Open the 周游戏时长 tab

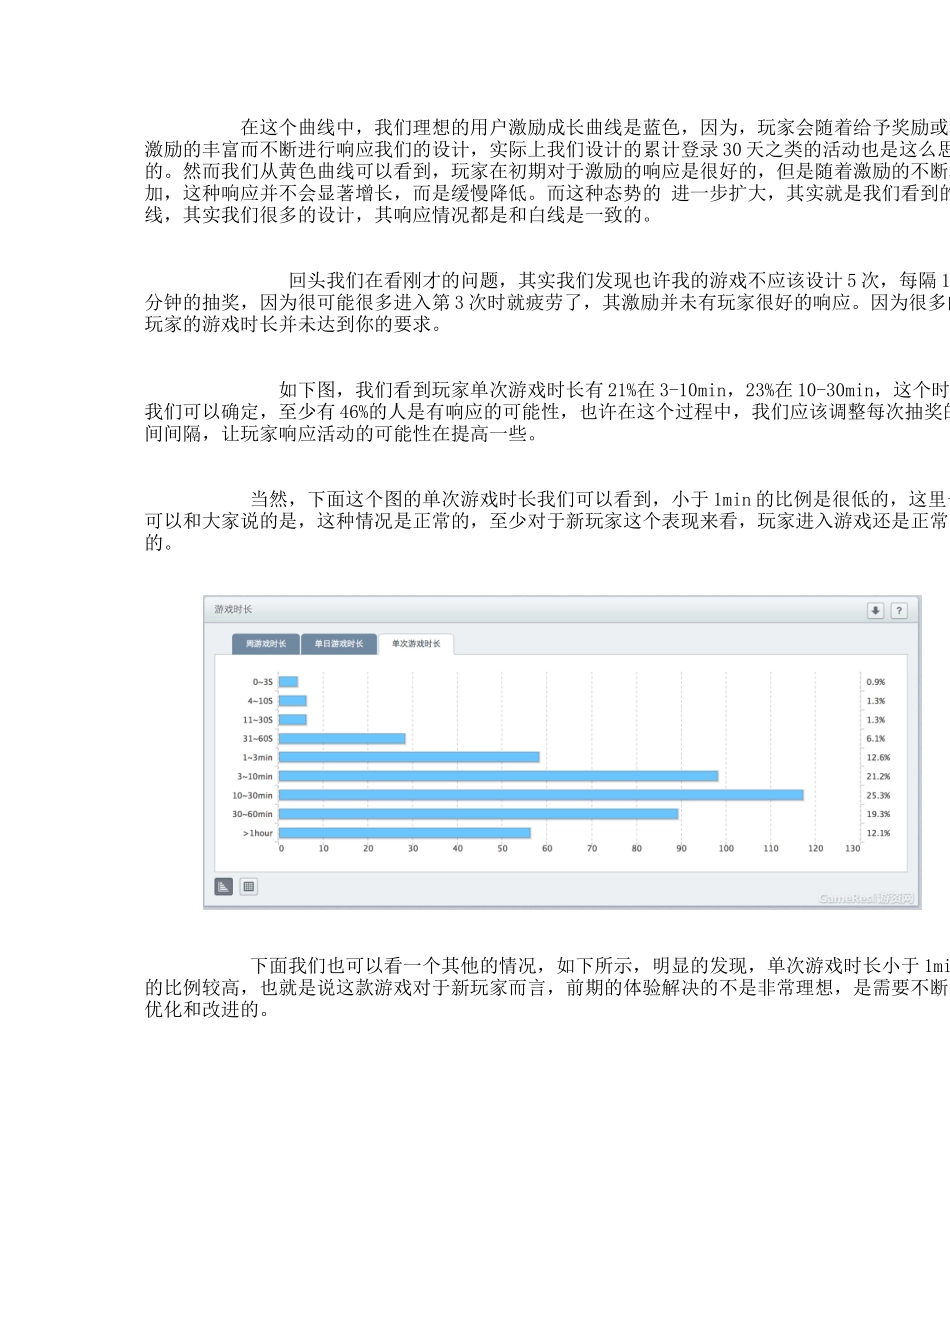265,644
